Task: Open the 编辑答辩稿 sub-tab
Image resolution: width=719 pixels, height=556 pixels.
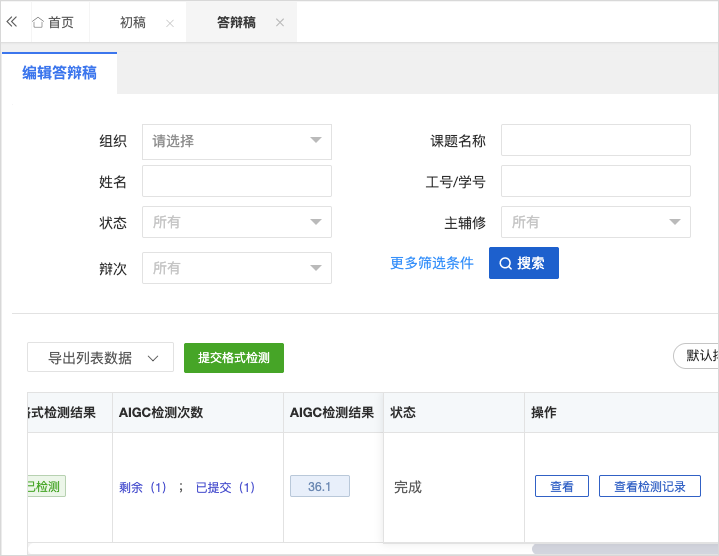Action: (x=59, y=73)
